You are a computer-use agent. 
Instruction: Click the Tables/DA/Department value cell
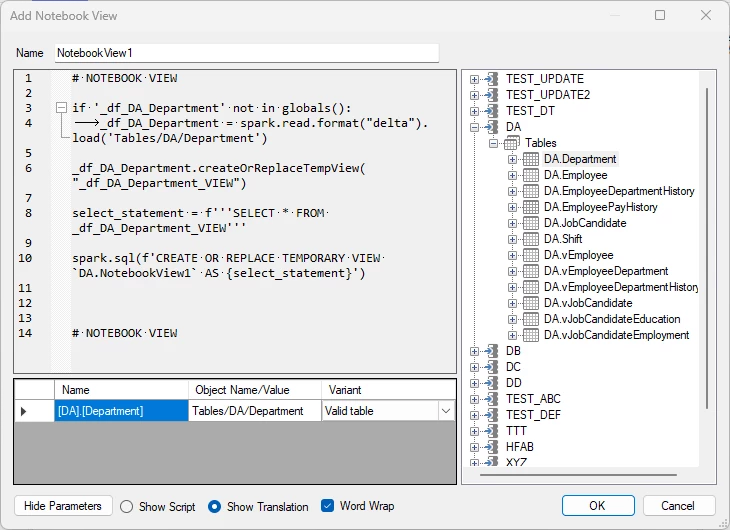[x=255, y=411]
